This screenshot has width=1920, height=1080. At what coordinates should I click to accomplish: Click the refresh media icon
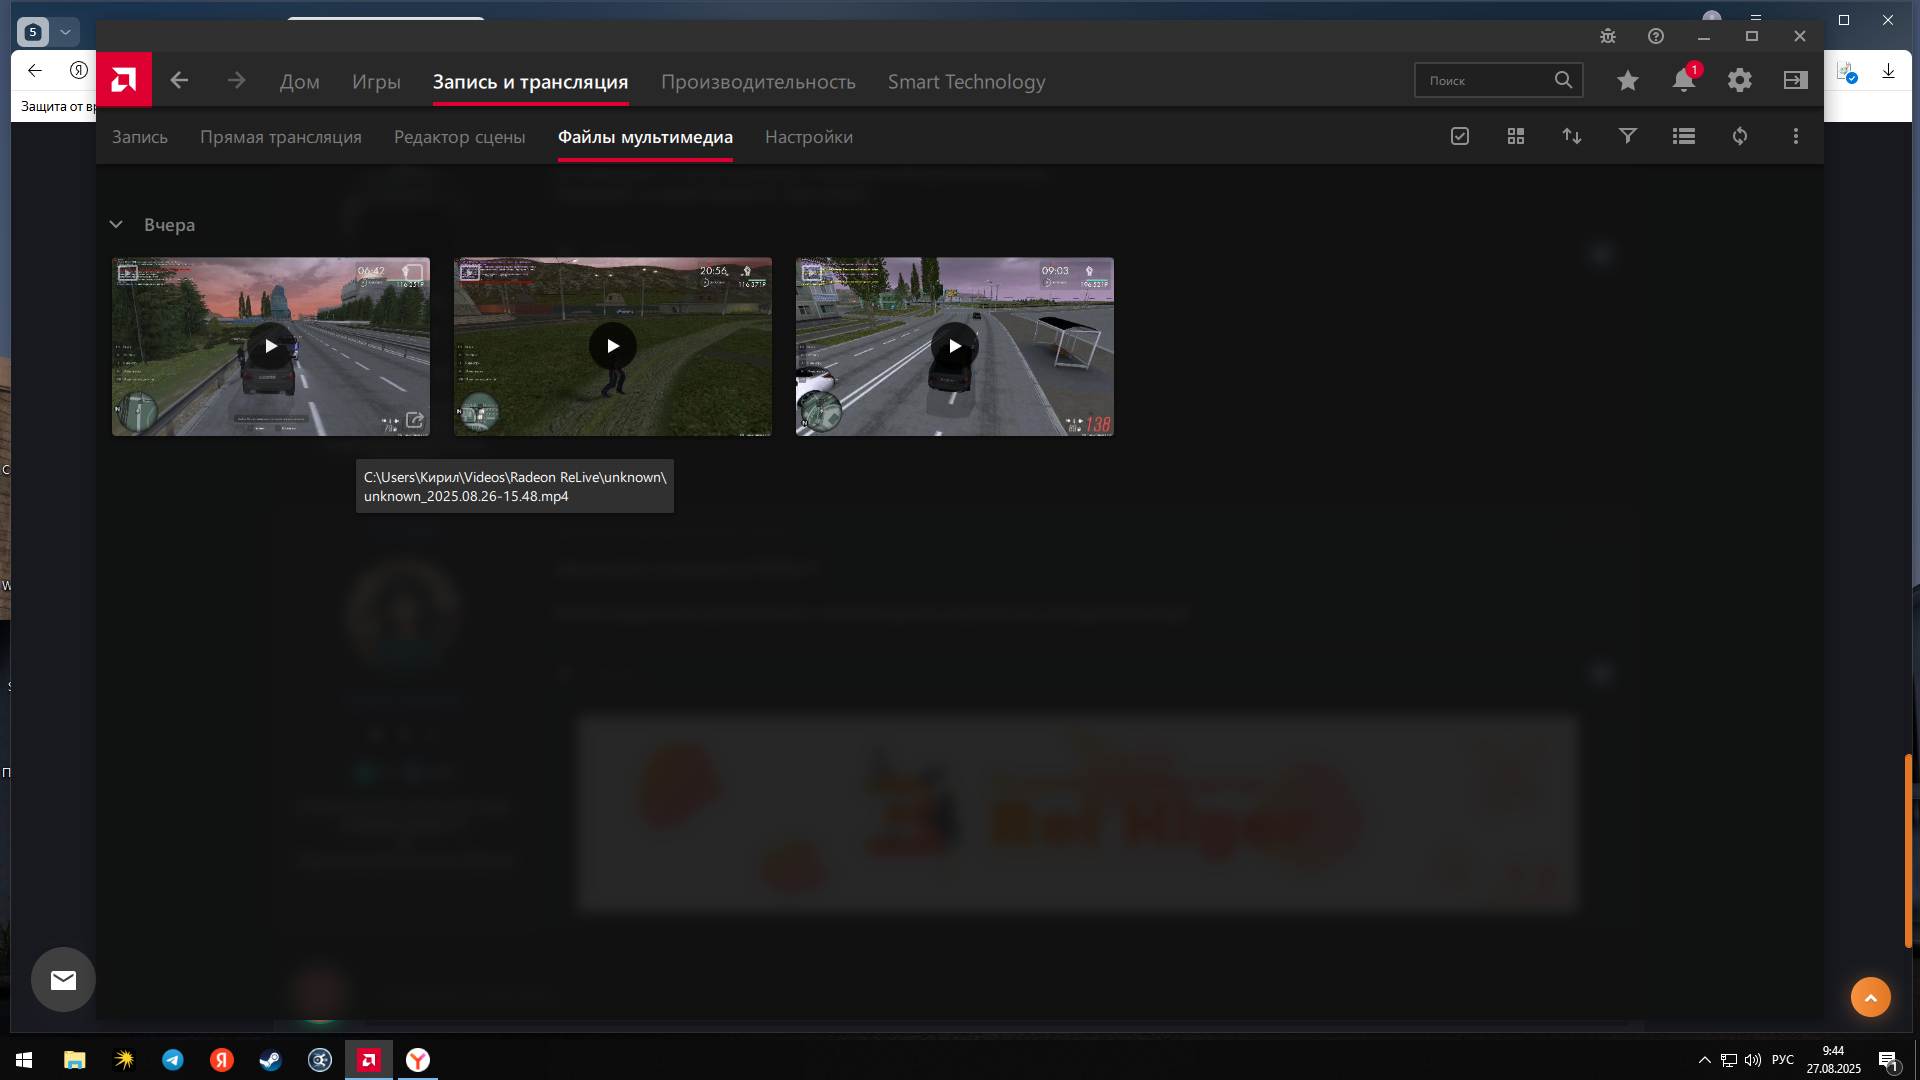click(1740, 136)
